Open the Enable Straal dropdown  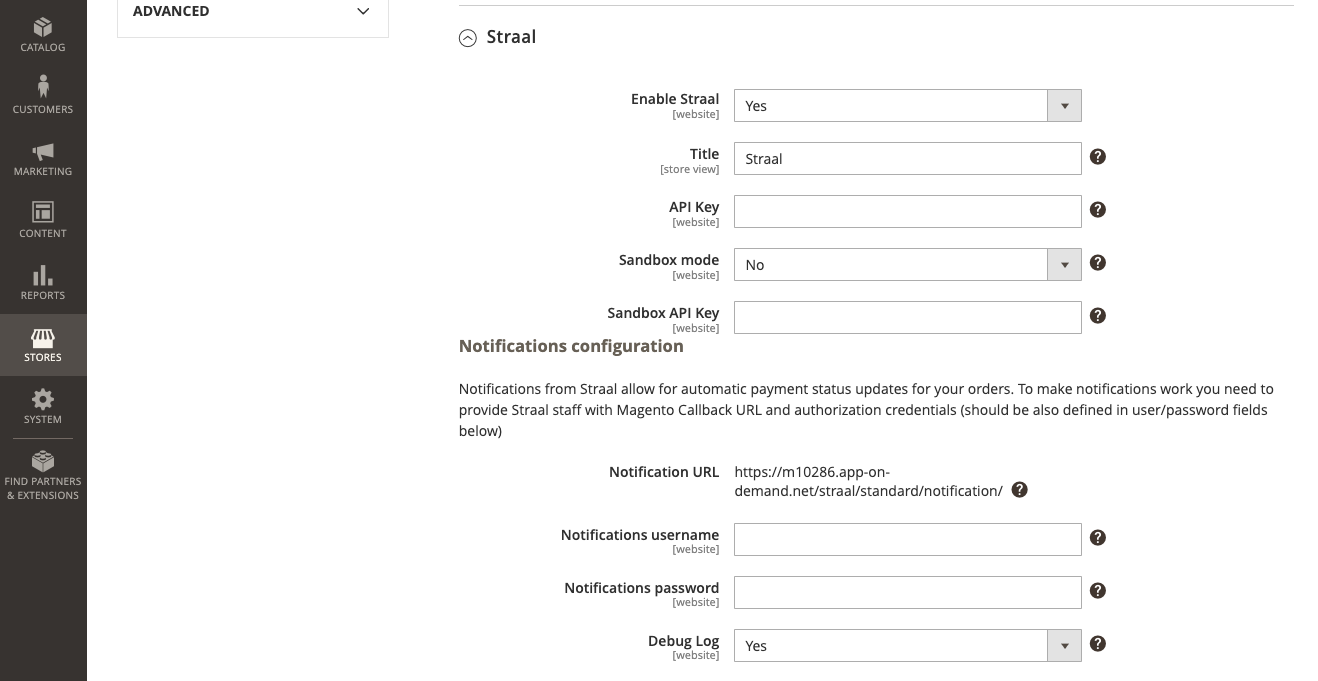[x=907, y=106]
